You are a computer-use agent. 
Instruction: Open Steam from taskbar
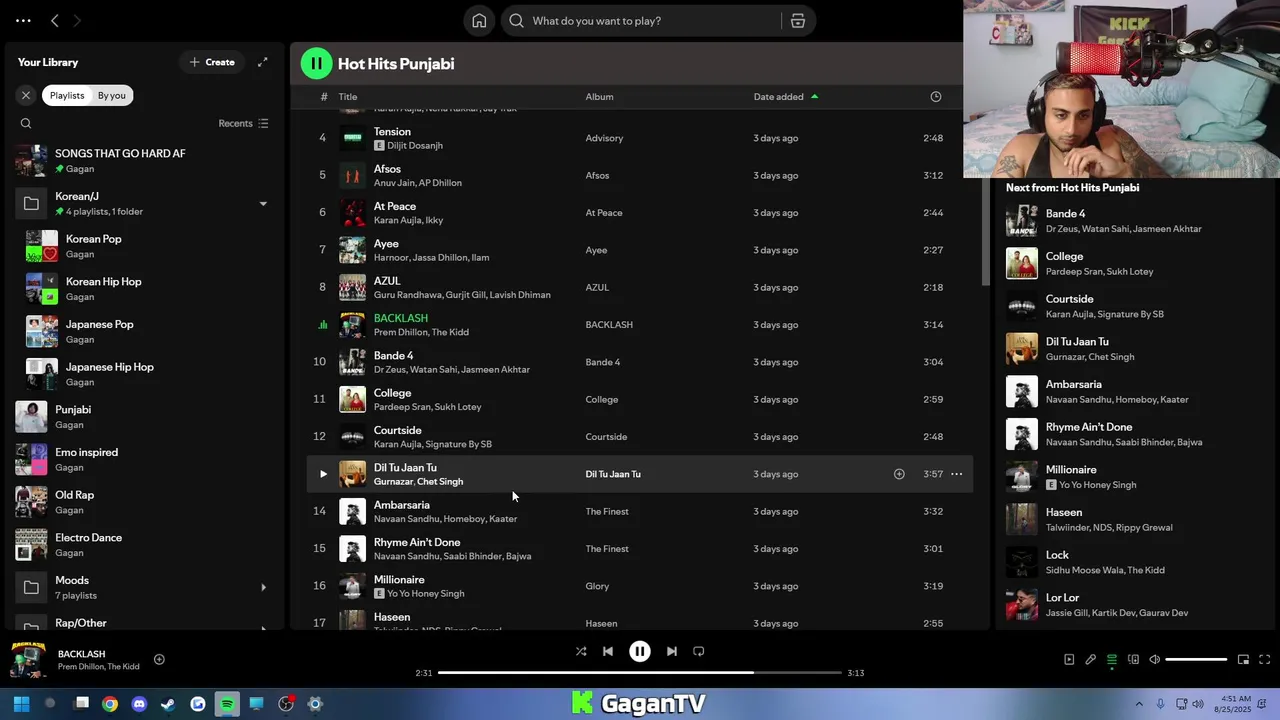[x=168, y=704]
